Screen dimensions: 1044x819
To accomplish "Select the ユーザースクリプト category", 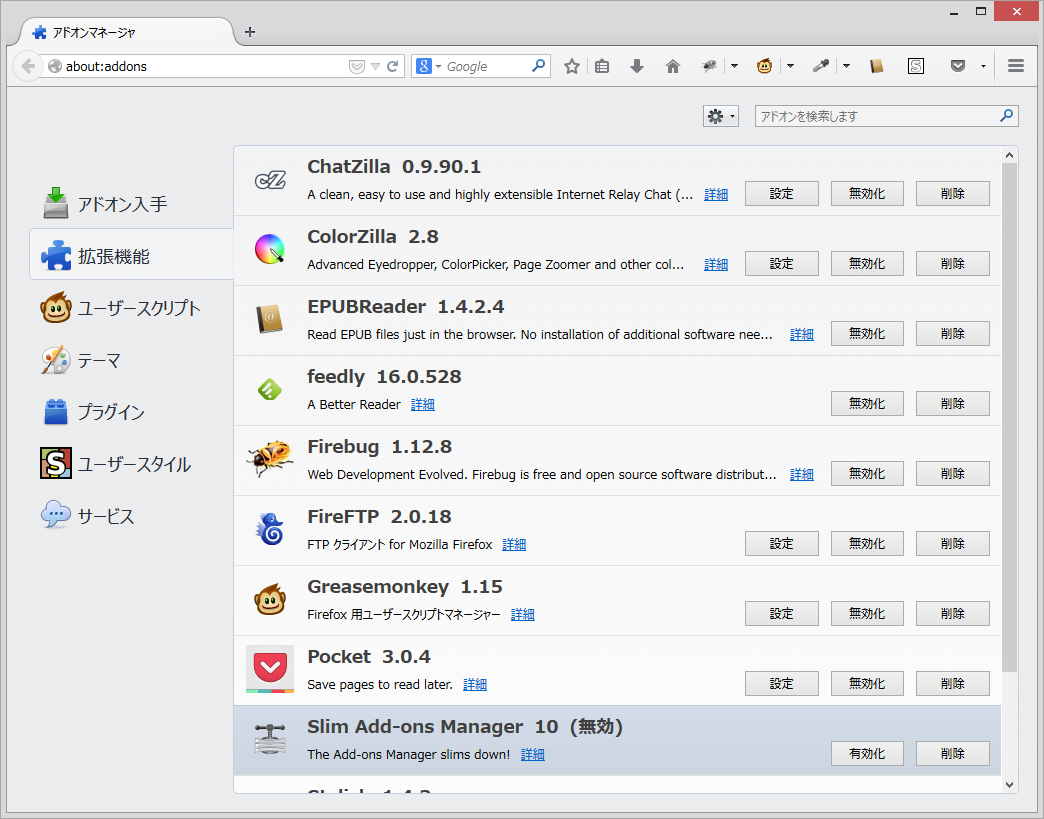I will coord(132,308).
